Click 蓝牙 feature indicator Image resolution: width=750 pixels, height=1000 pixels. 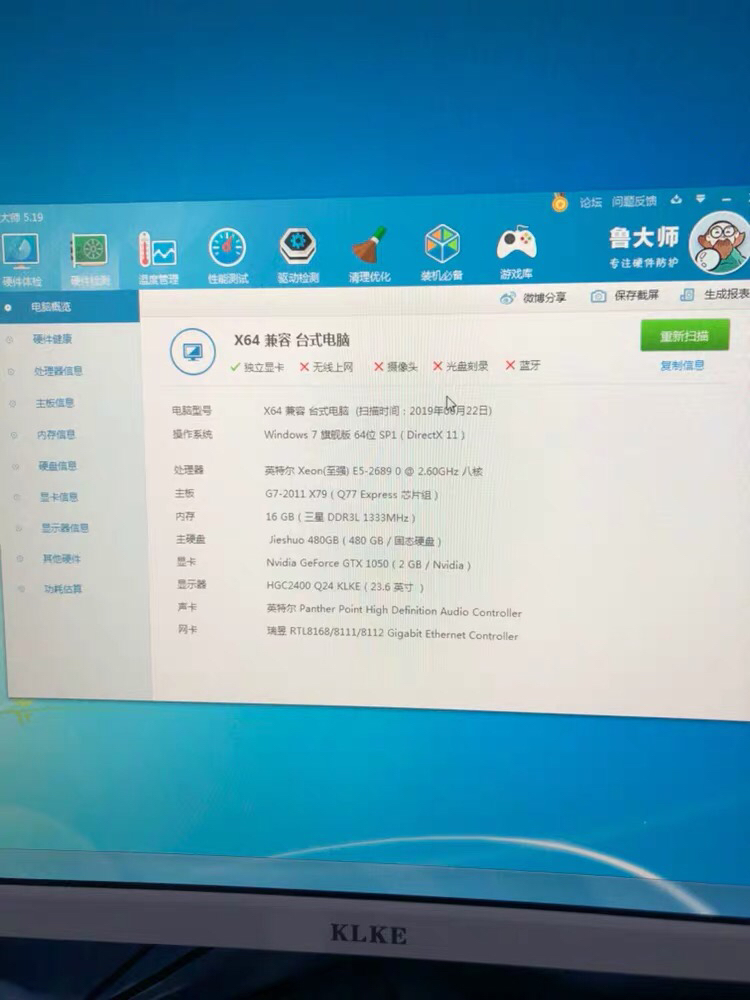(x=523, y=365)
